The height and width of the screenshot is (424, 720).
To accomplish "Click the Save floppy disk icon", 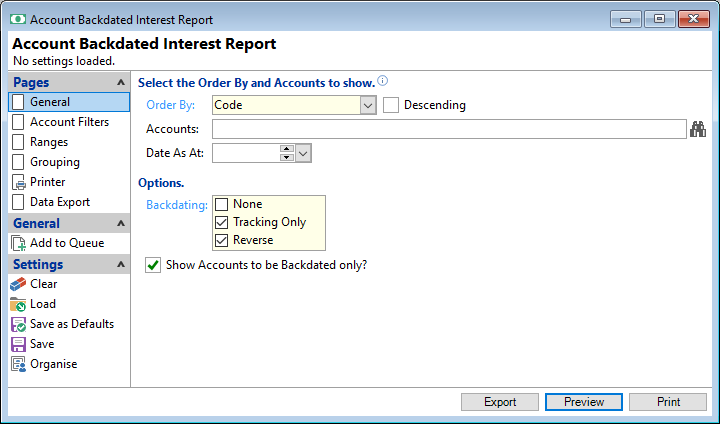I will coord(19,344).
